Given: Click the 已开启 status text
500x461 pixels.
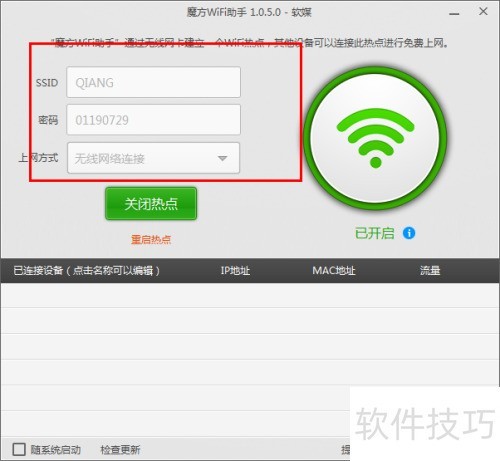Looking at the screenshot, I should [375, 233].
